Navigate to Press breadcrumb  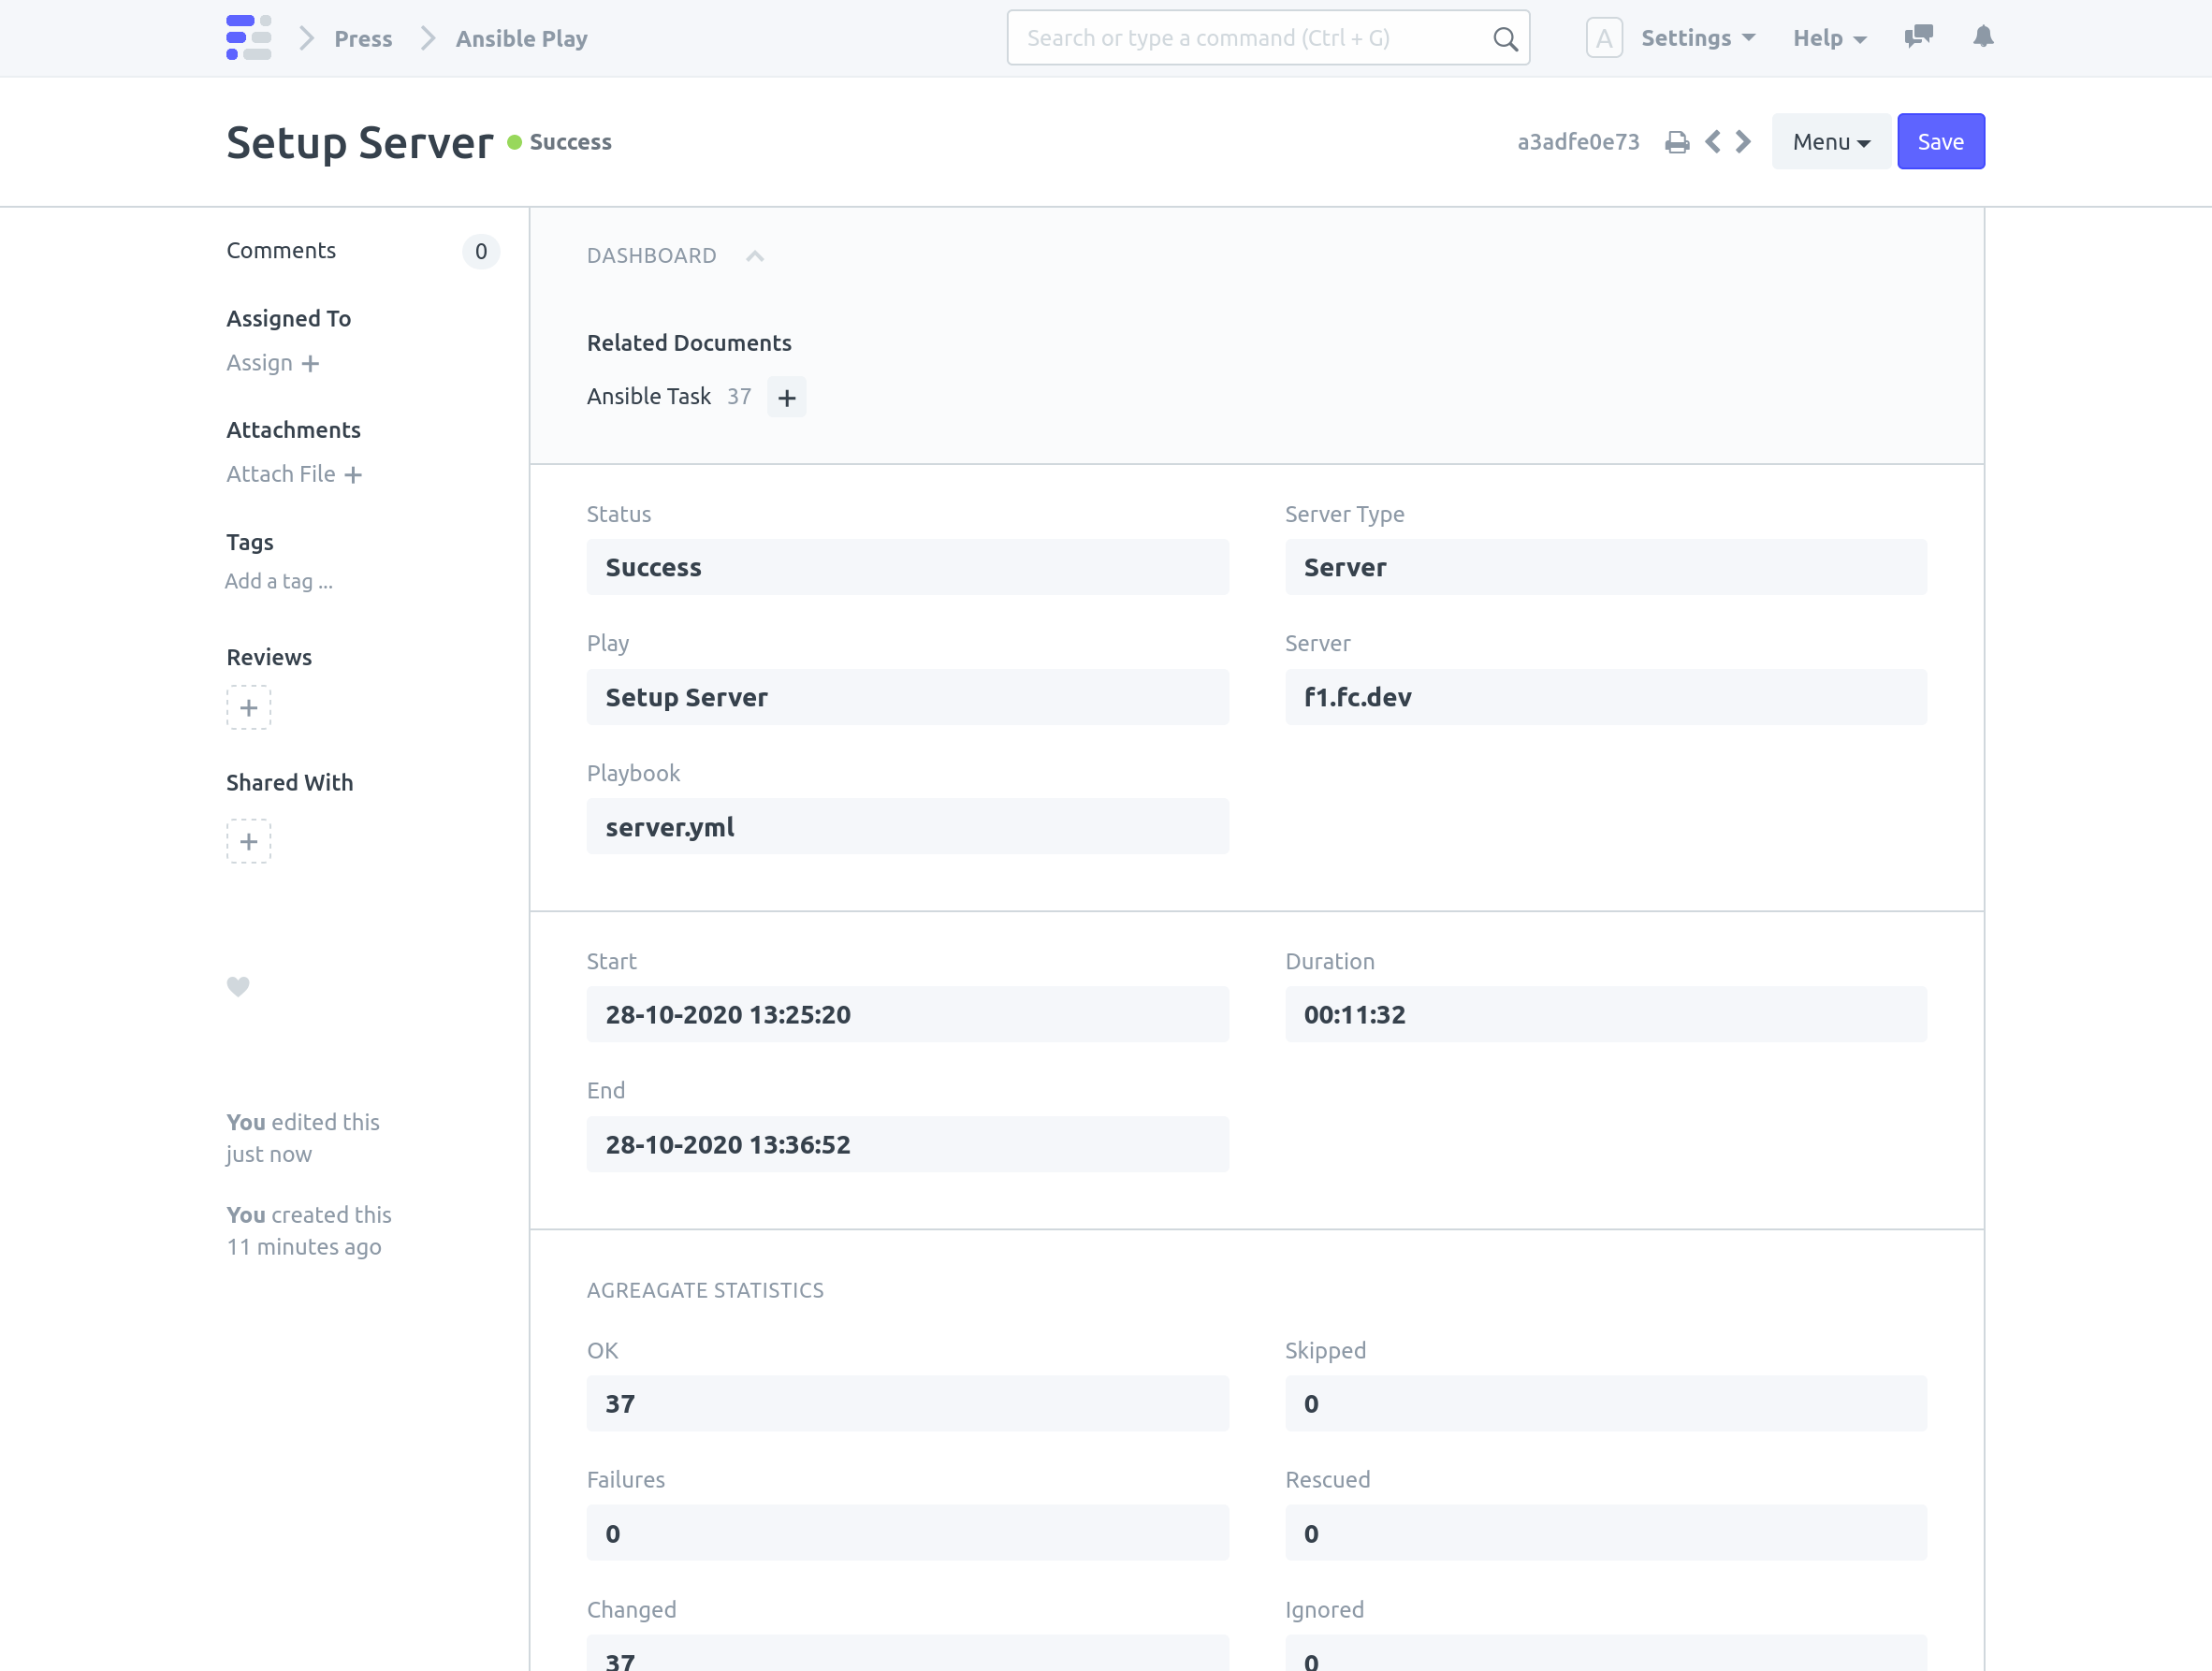363,38
